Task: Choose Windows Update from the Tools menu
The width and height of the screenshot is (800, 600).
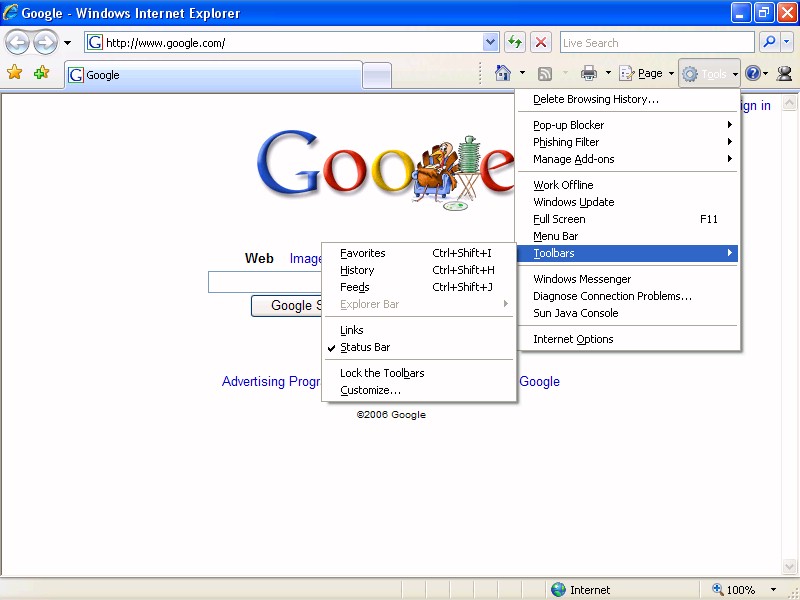Action: pos(628,202)
